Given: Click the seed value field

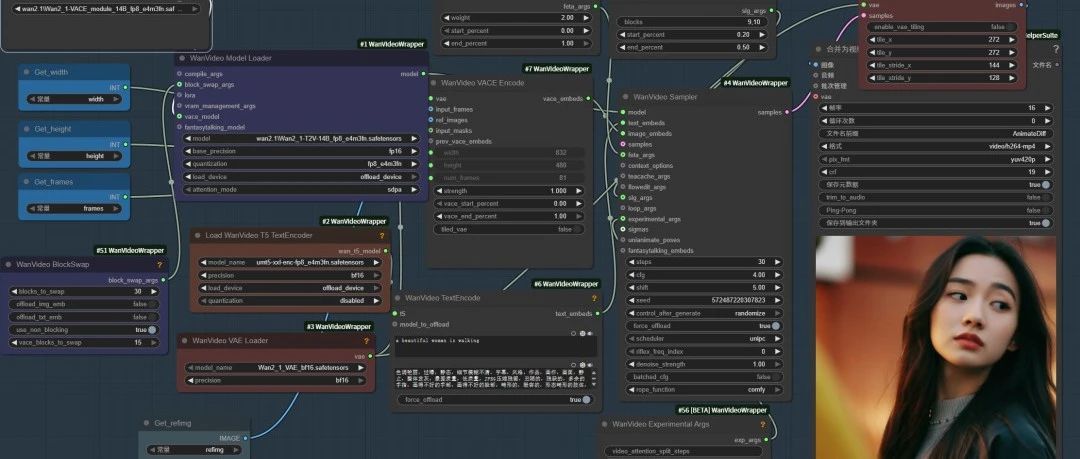Looking at the screenshot, I should 705,300.
